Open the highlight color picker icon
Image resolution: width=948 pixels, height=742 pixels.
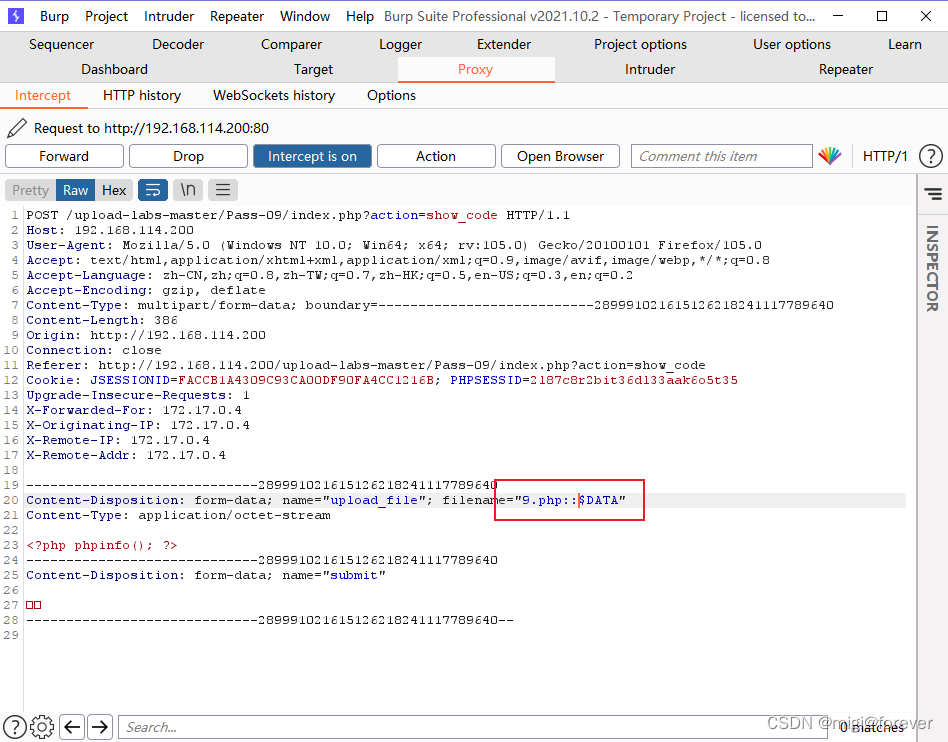coord(830,156)
